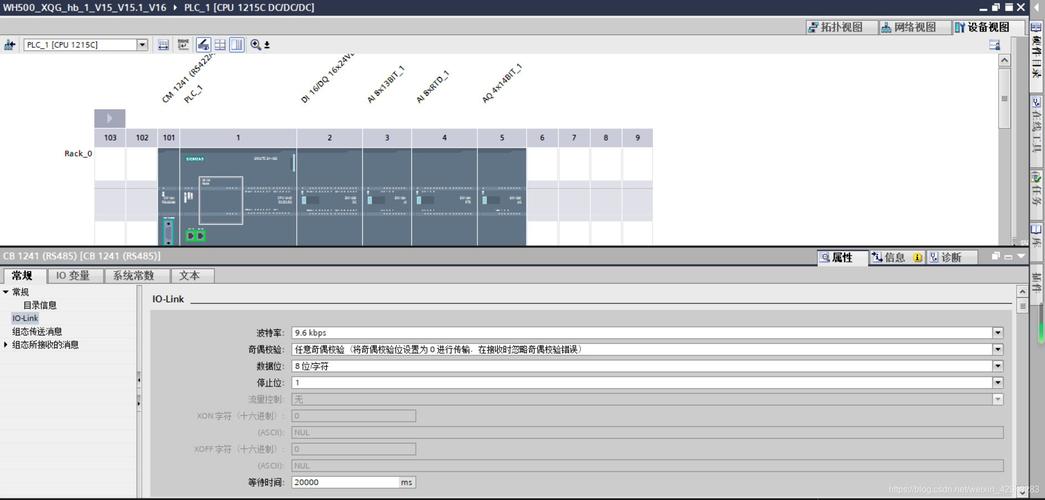Viewport: 1045px width, 500px height.
Task: Open the 波特率 9.6 kbps dropdown
Action: pyautogui.click(x=998, y=333)
